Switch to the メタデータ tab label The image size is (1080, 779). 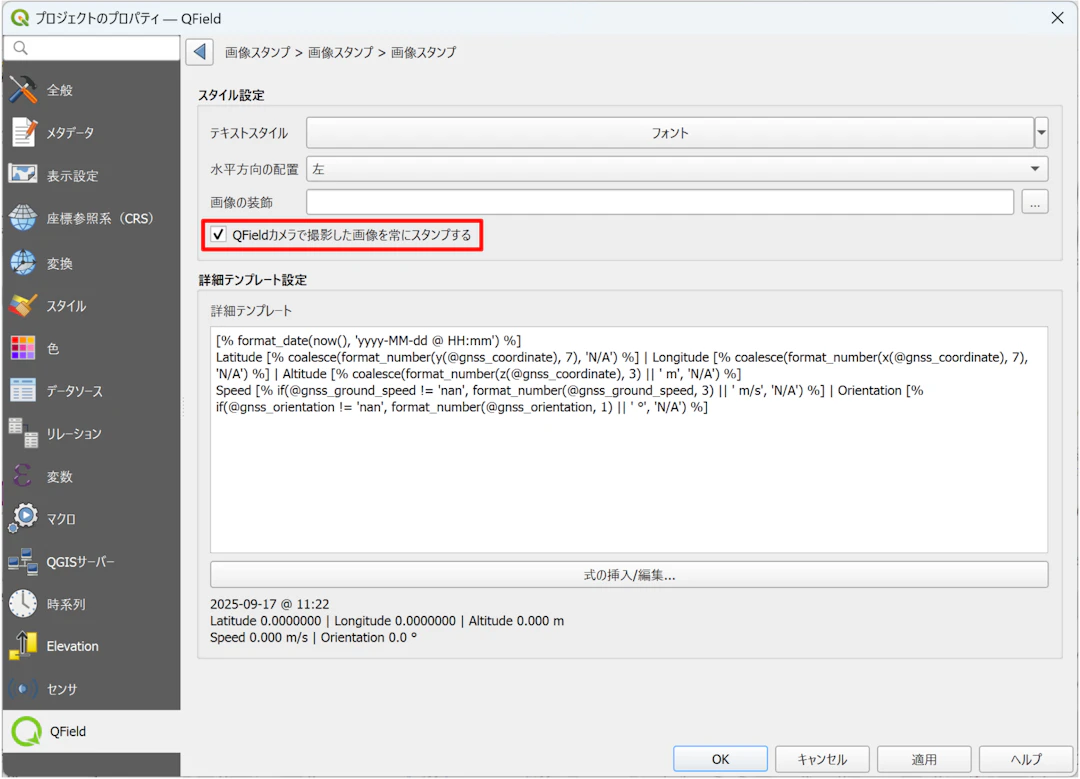[x=70, y=133]
